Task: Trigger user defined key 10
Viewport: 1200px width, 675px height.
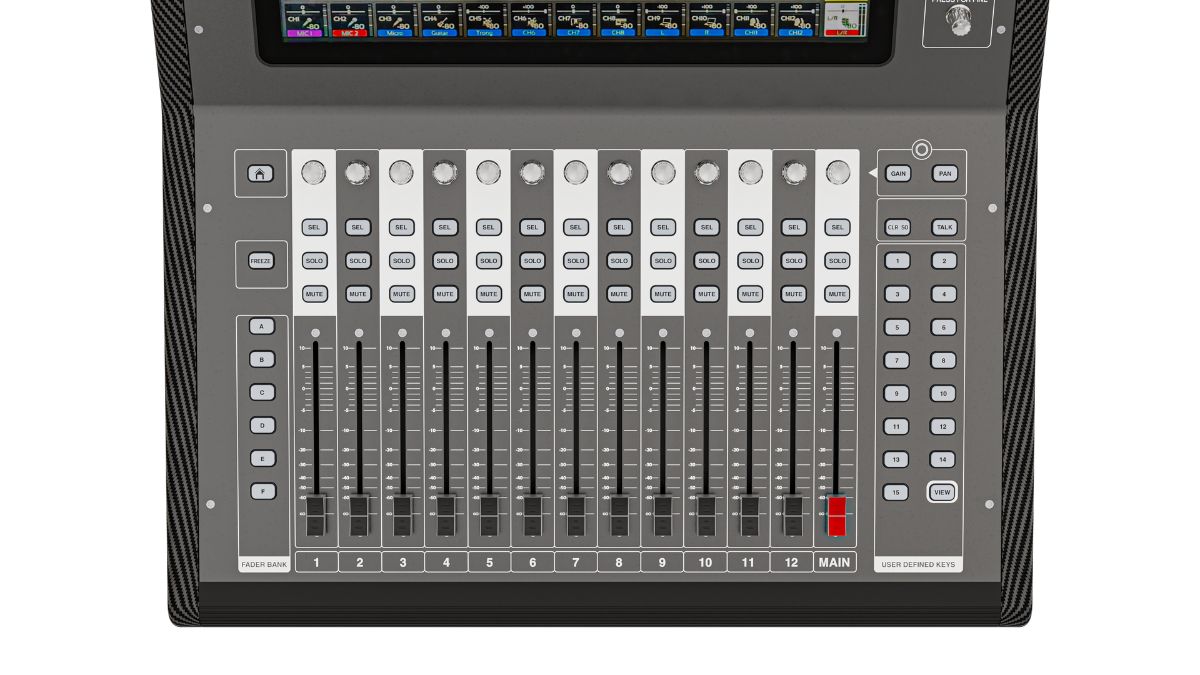Action: [943, 394]
